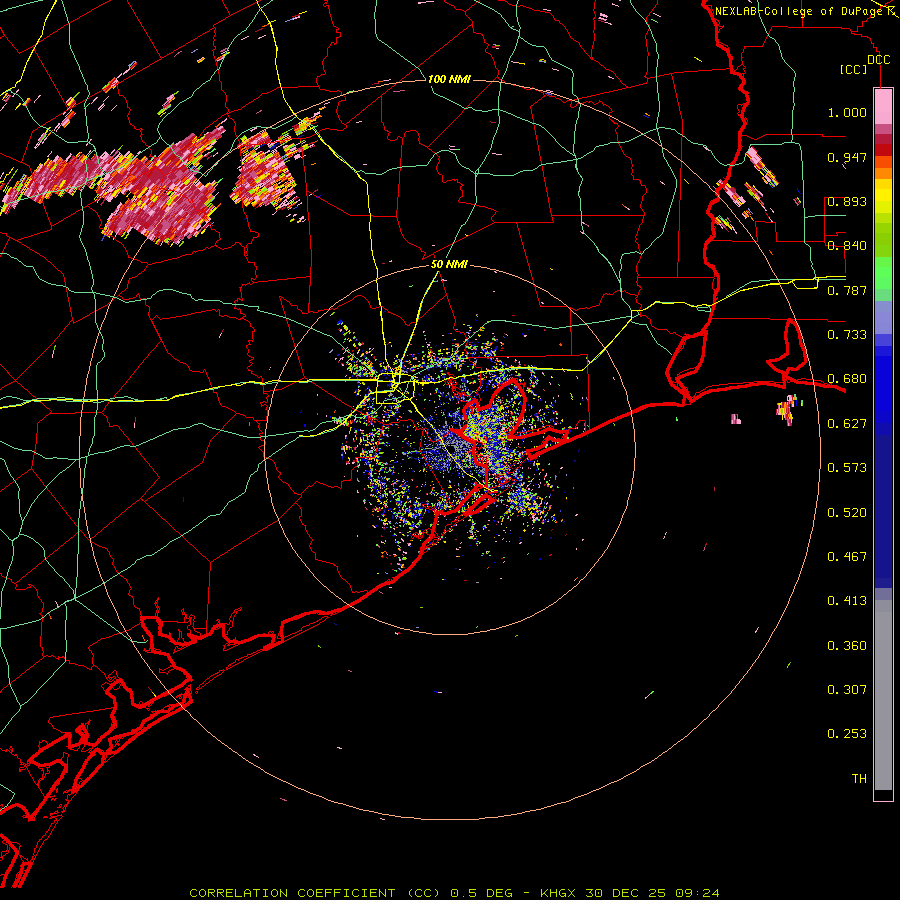Click the 50 NMI range ring label
This screenshot has height=900, width=900.
(x=449, y=265)
